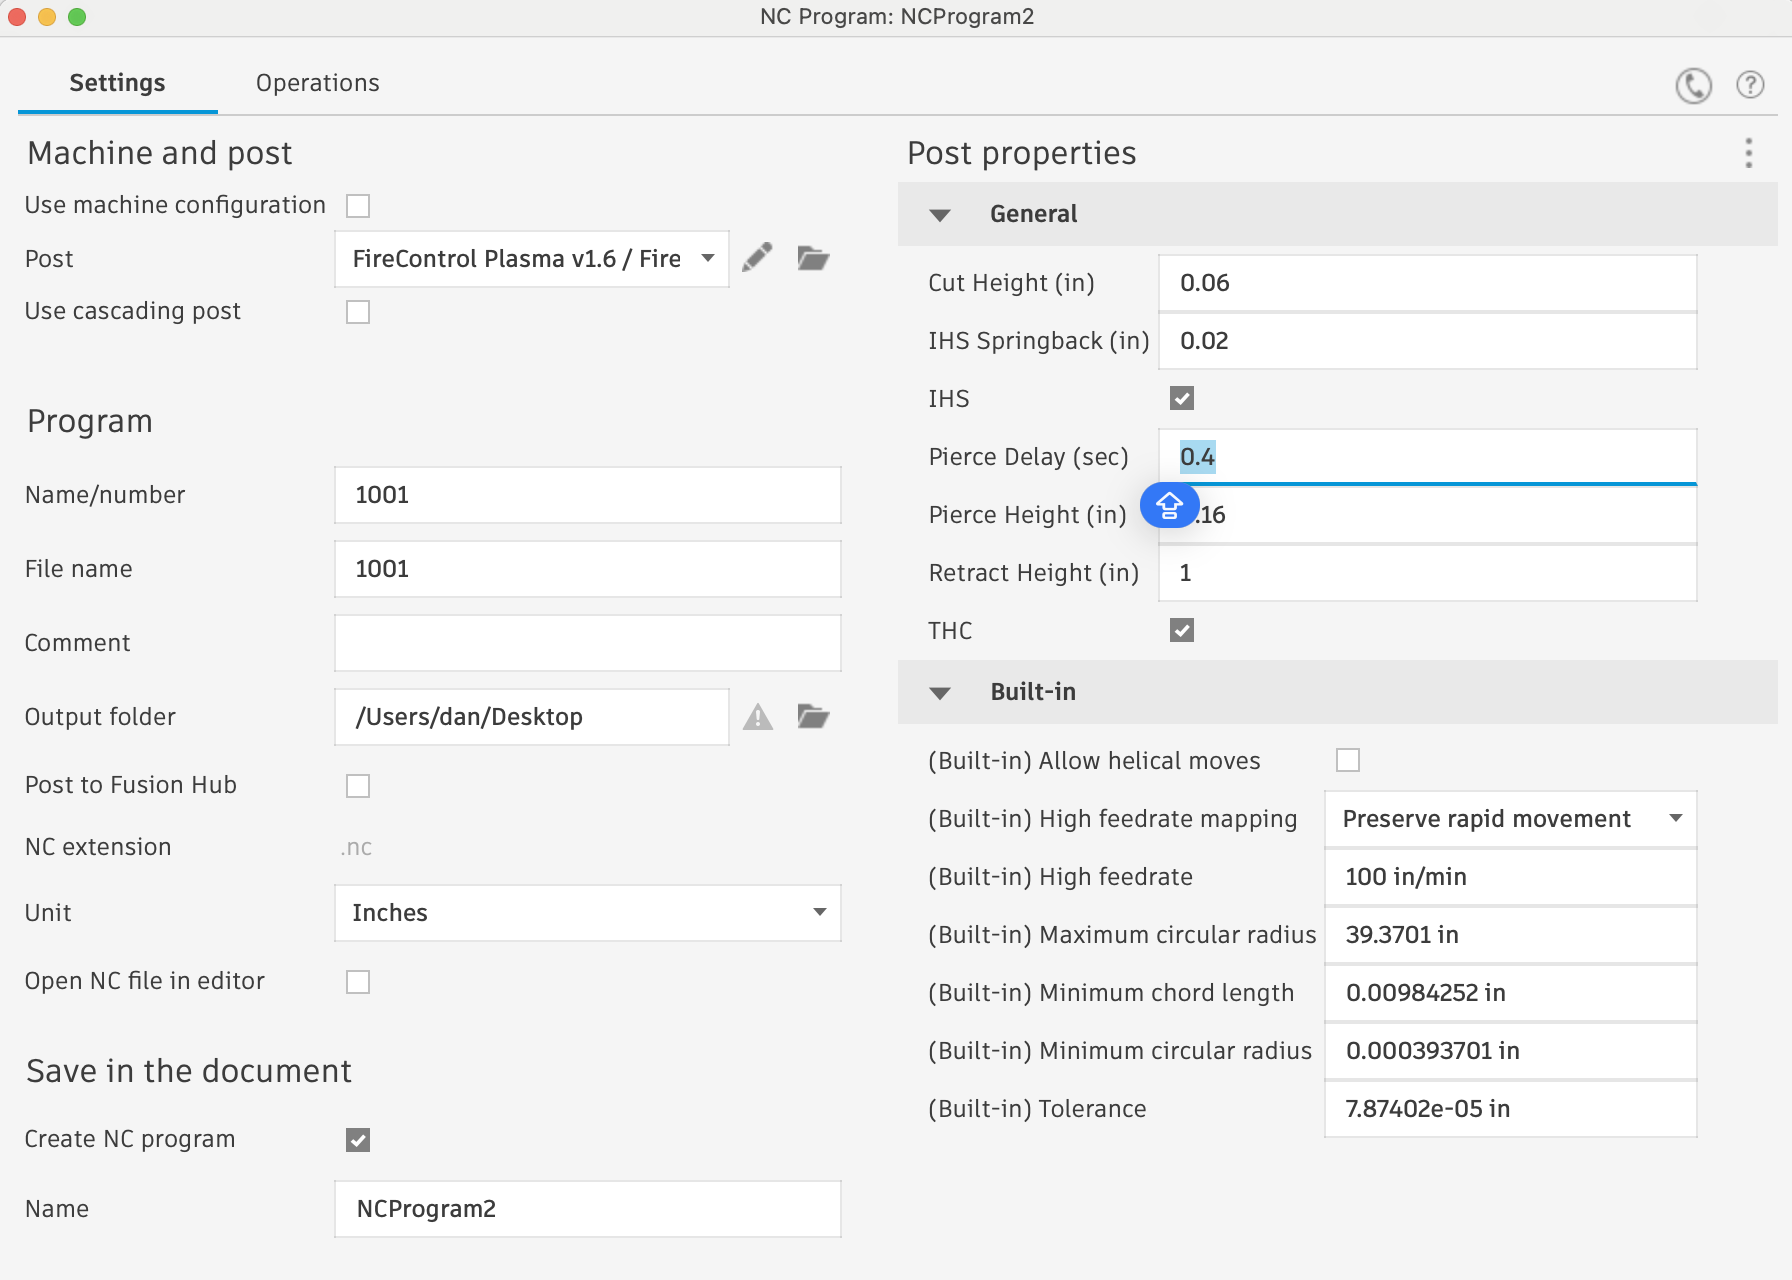Click the blue shift-arrow input indicator
This screenshot has height=1280, width=1792.
1169,506
